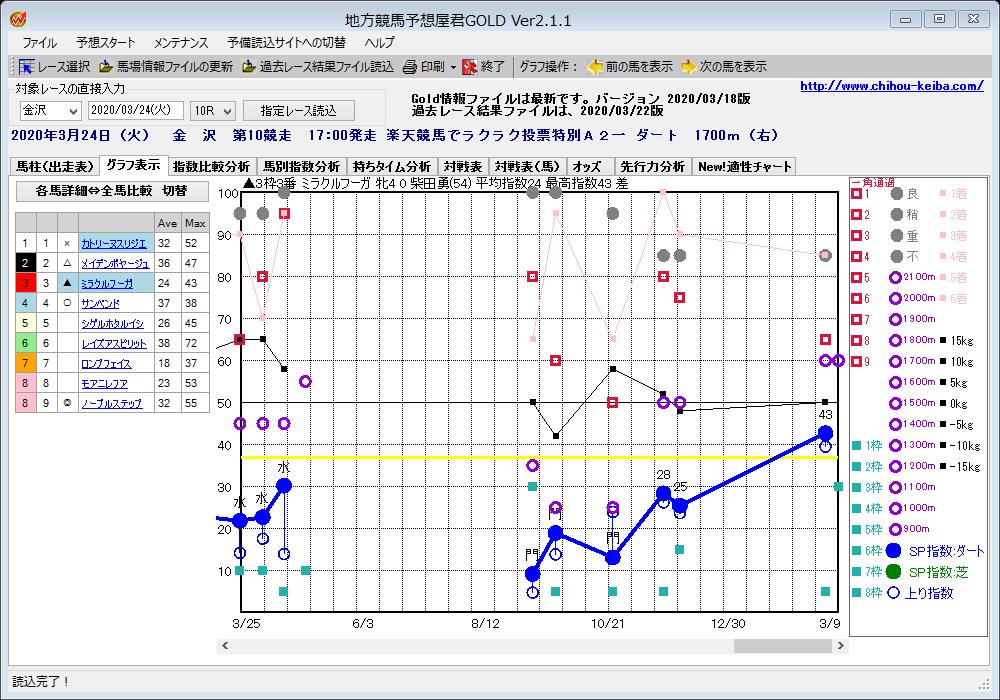The height and width of the screenshot is (700, 1000).
Task: Switch to the 持ちタイム分析 tab
Action: coord(392,166)
